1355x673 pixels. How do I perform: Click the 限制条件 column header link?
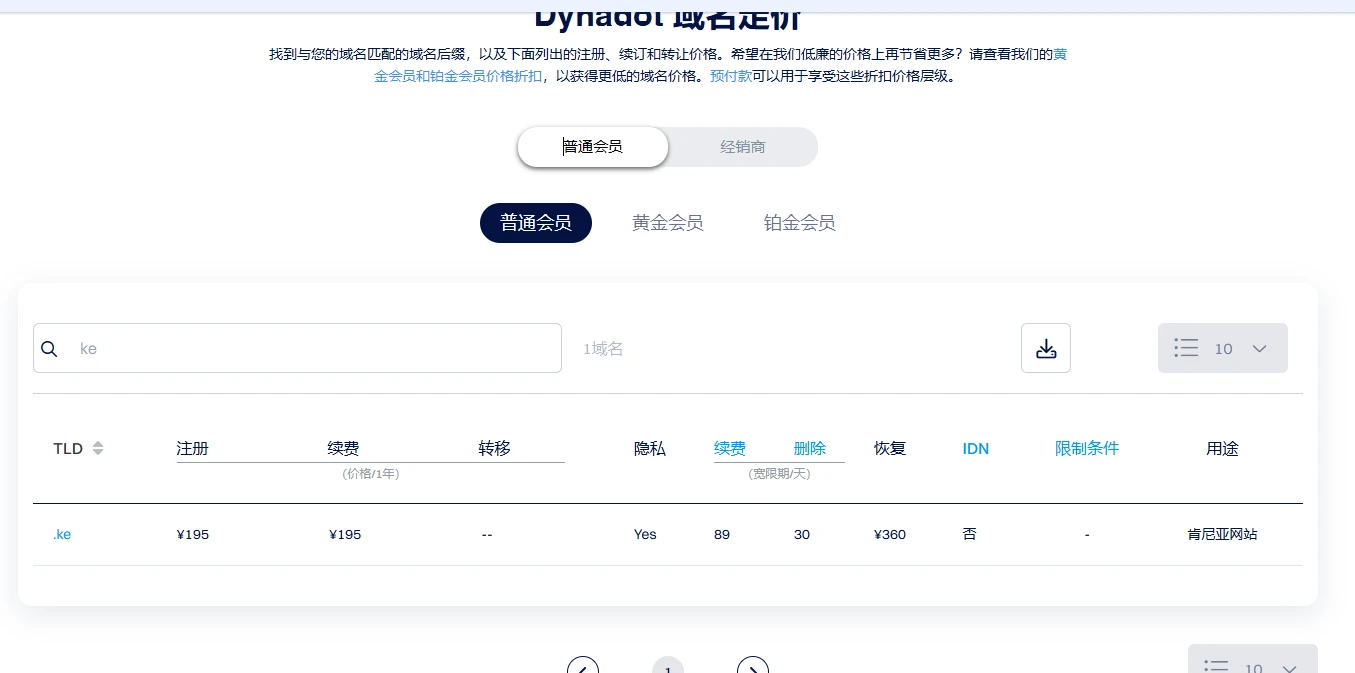click(x=1086, y=449)
